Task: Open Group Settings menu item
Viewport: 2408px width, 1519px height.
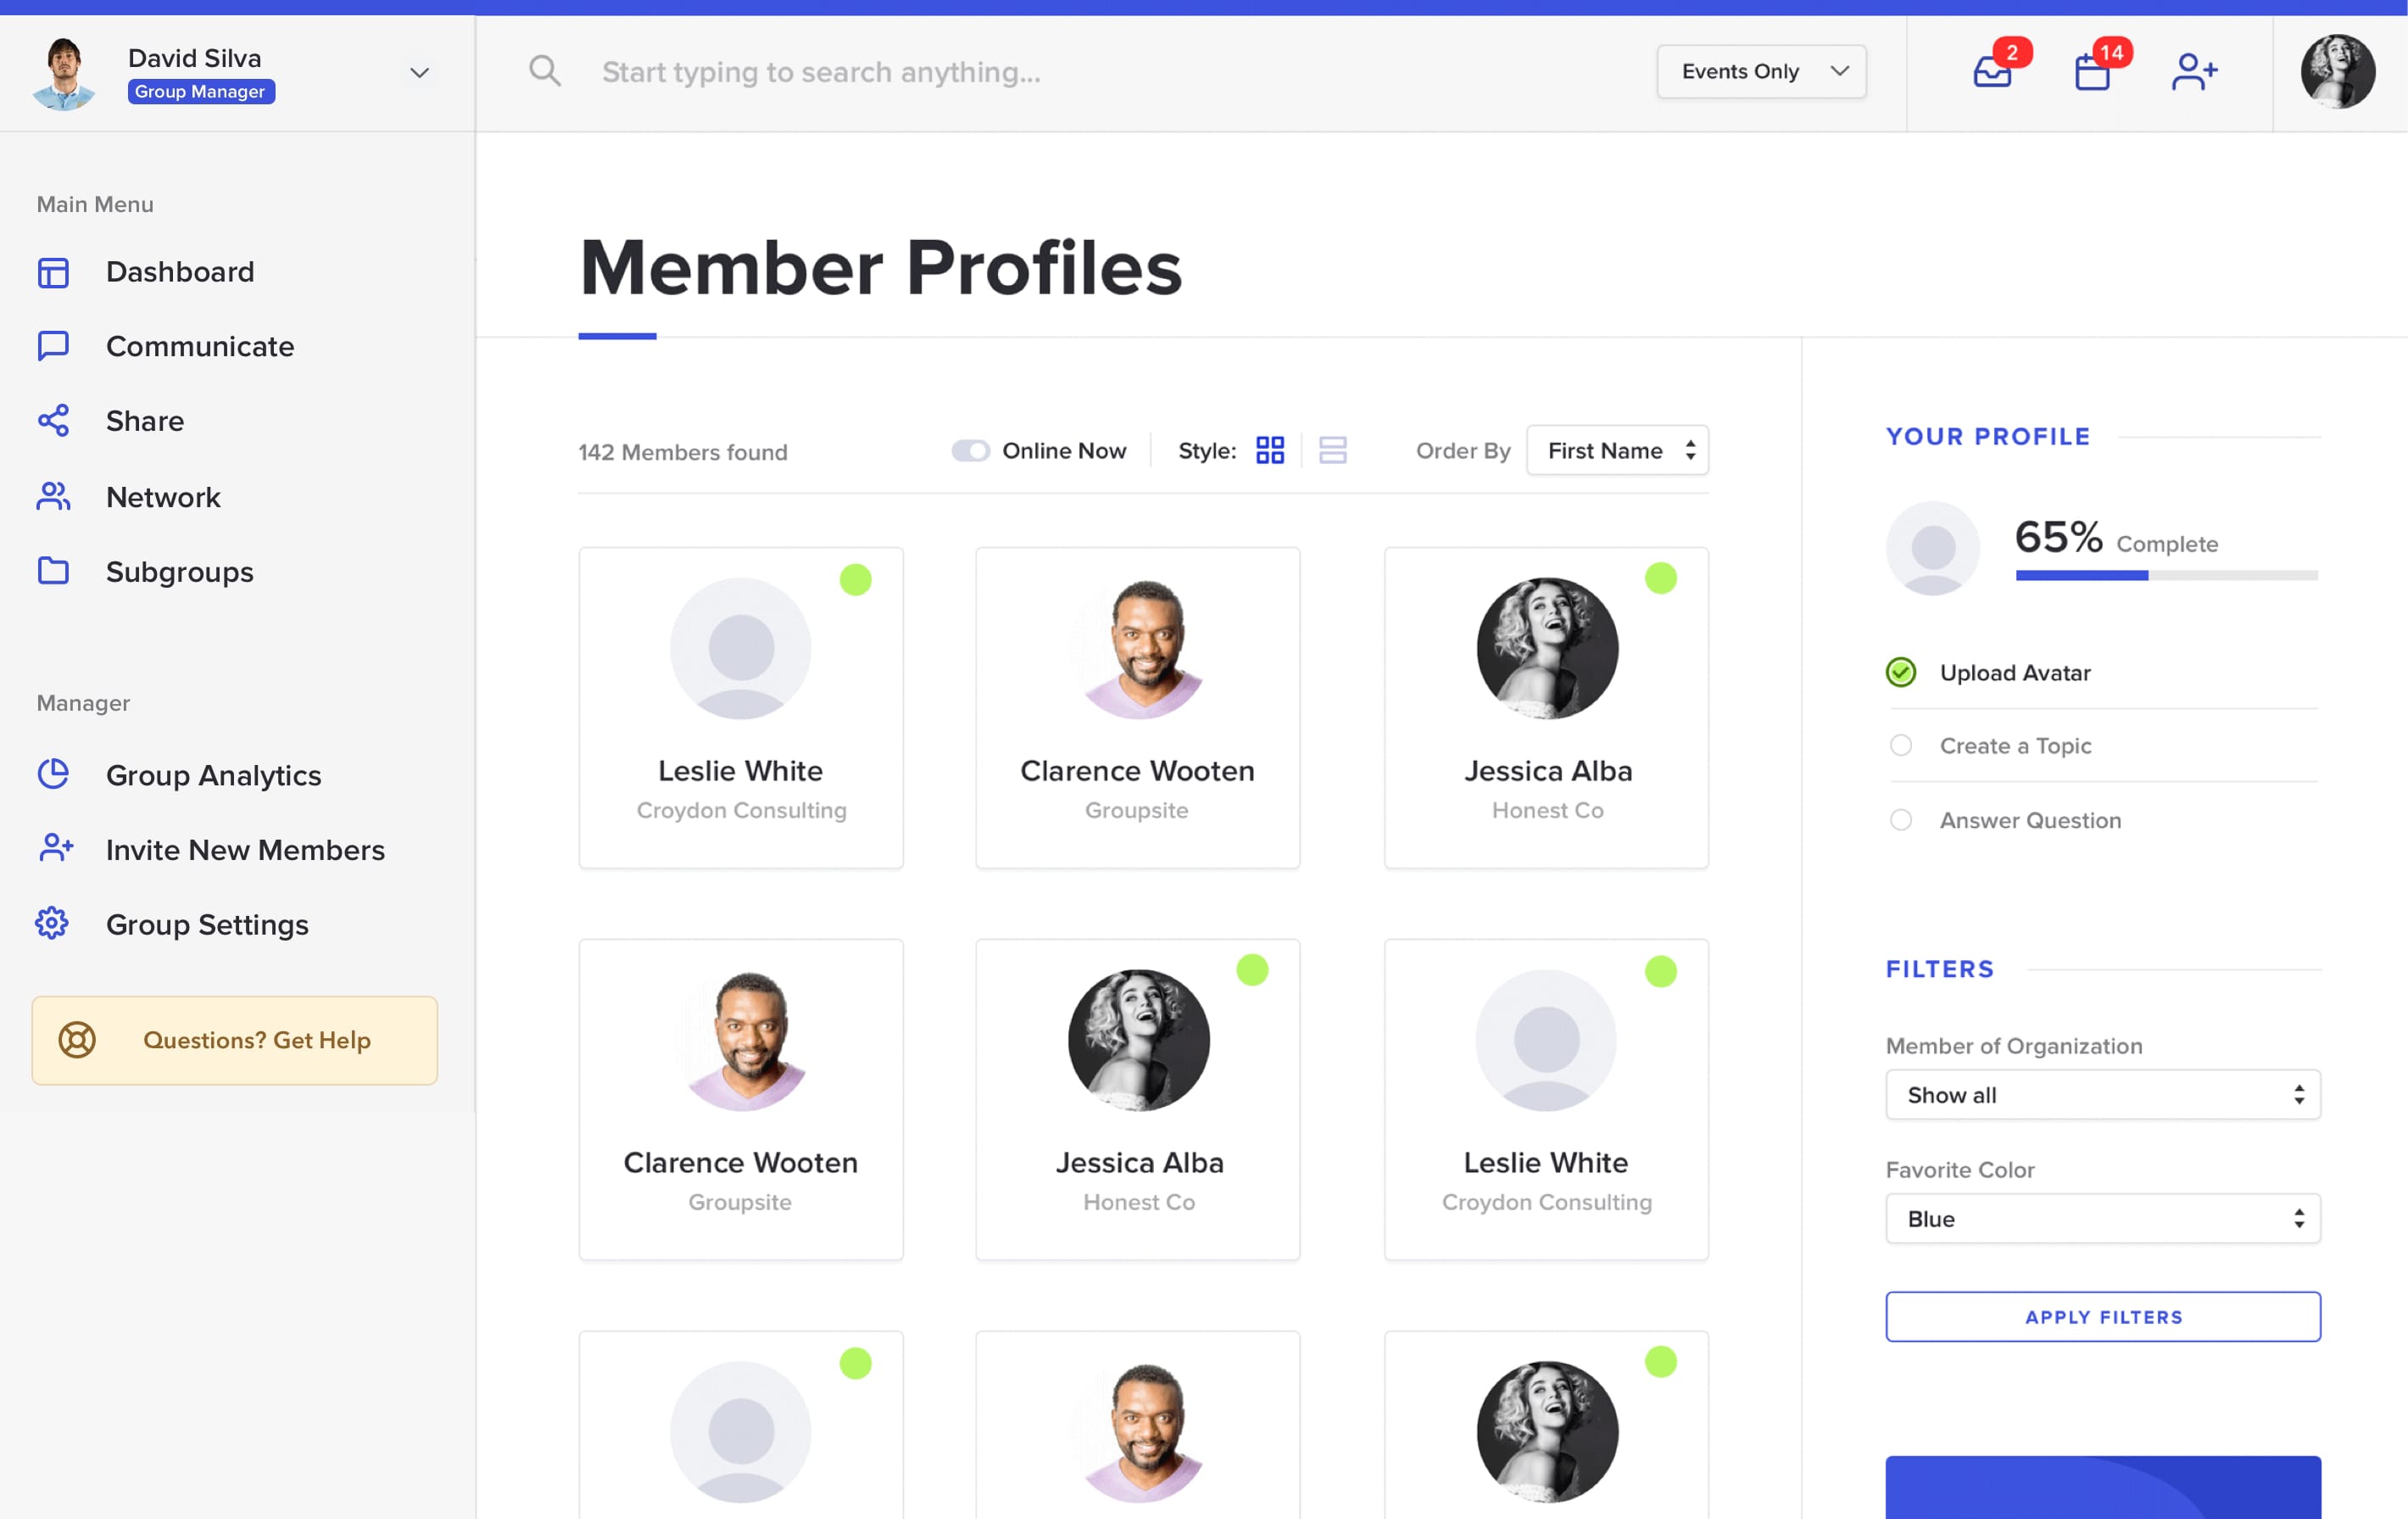Action: pos(207,924)
